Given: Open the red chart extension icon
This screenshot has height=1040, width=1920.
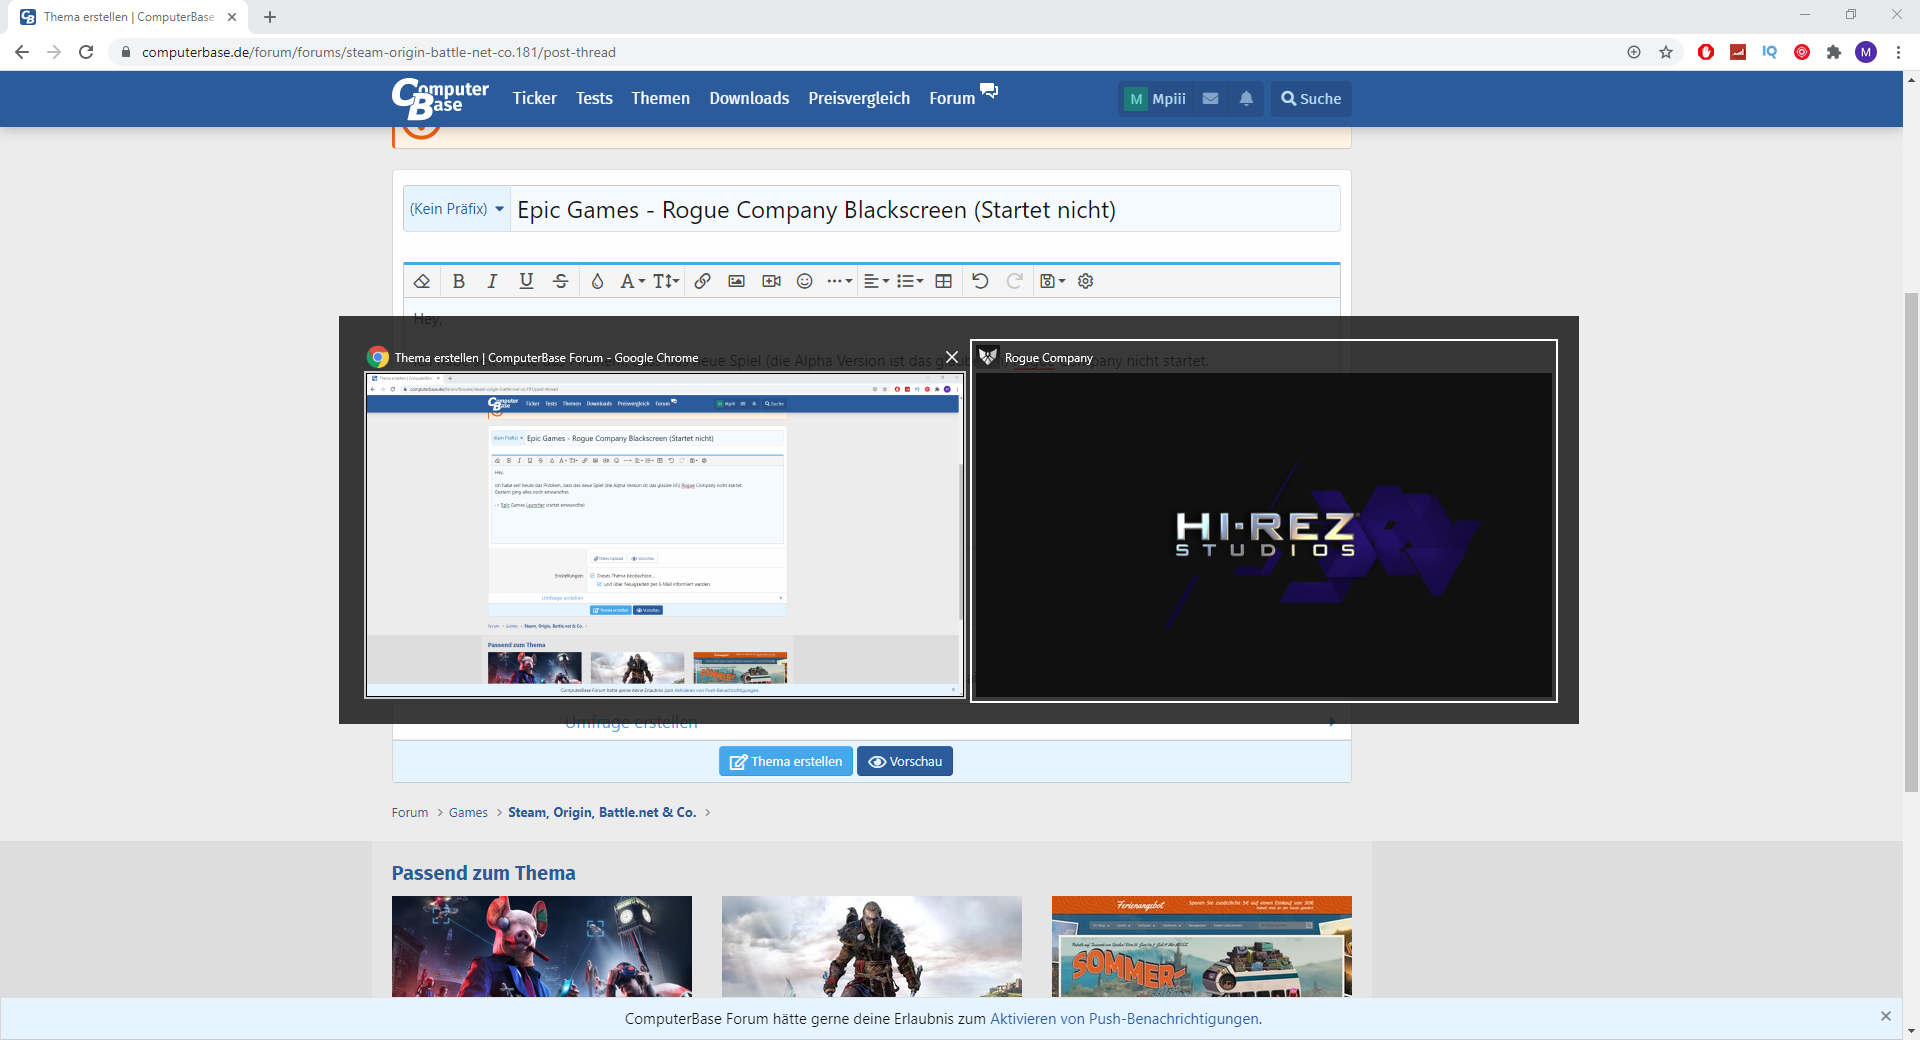Looking at the screenshot, I should click(1738, 52).
